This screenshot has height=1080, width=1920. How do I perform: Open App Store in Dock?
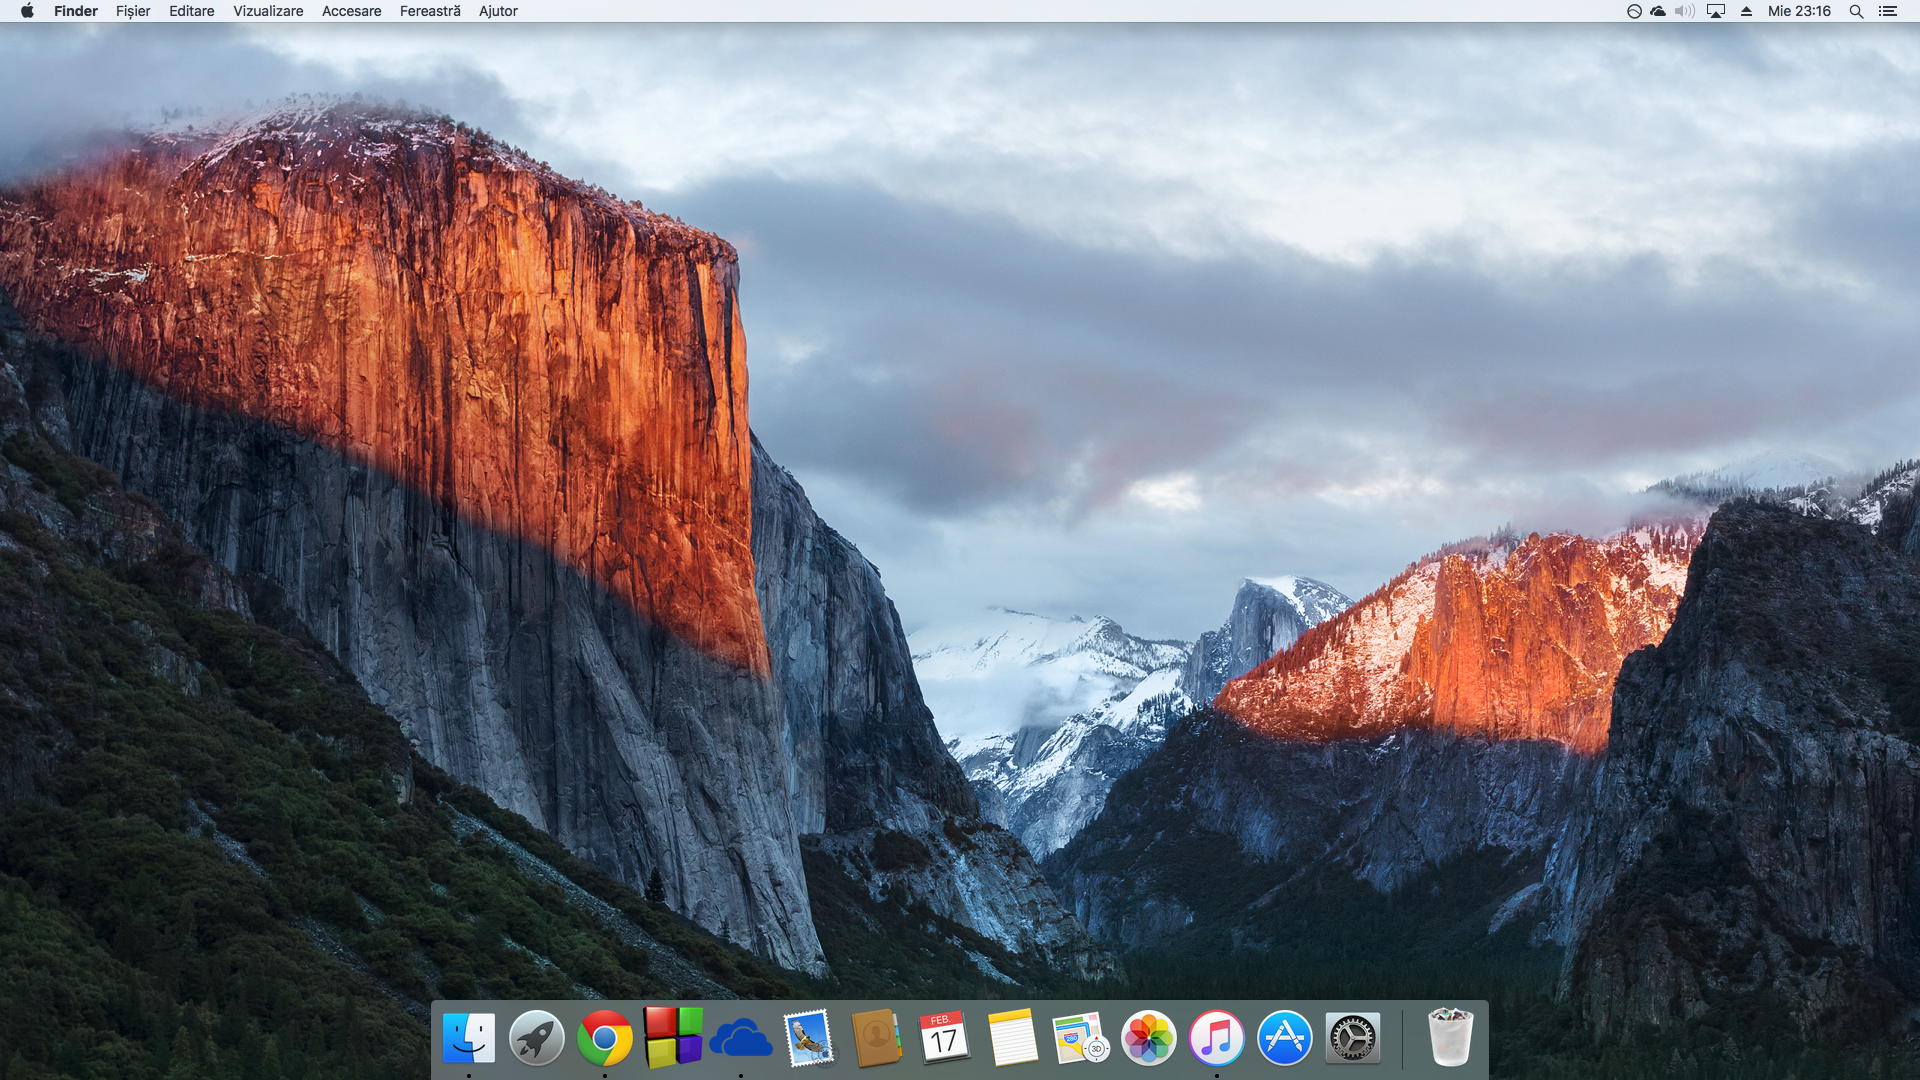pos(1285,1038)
